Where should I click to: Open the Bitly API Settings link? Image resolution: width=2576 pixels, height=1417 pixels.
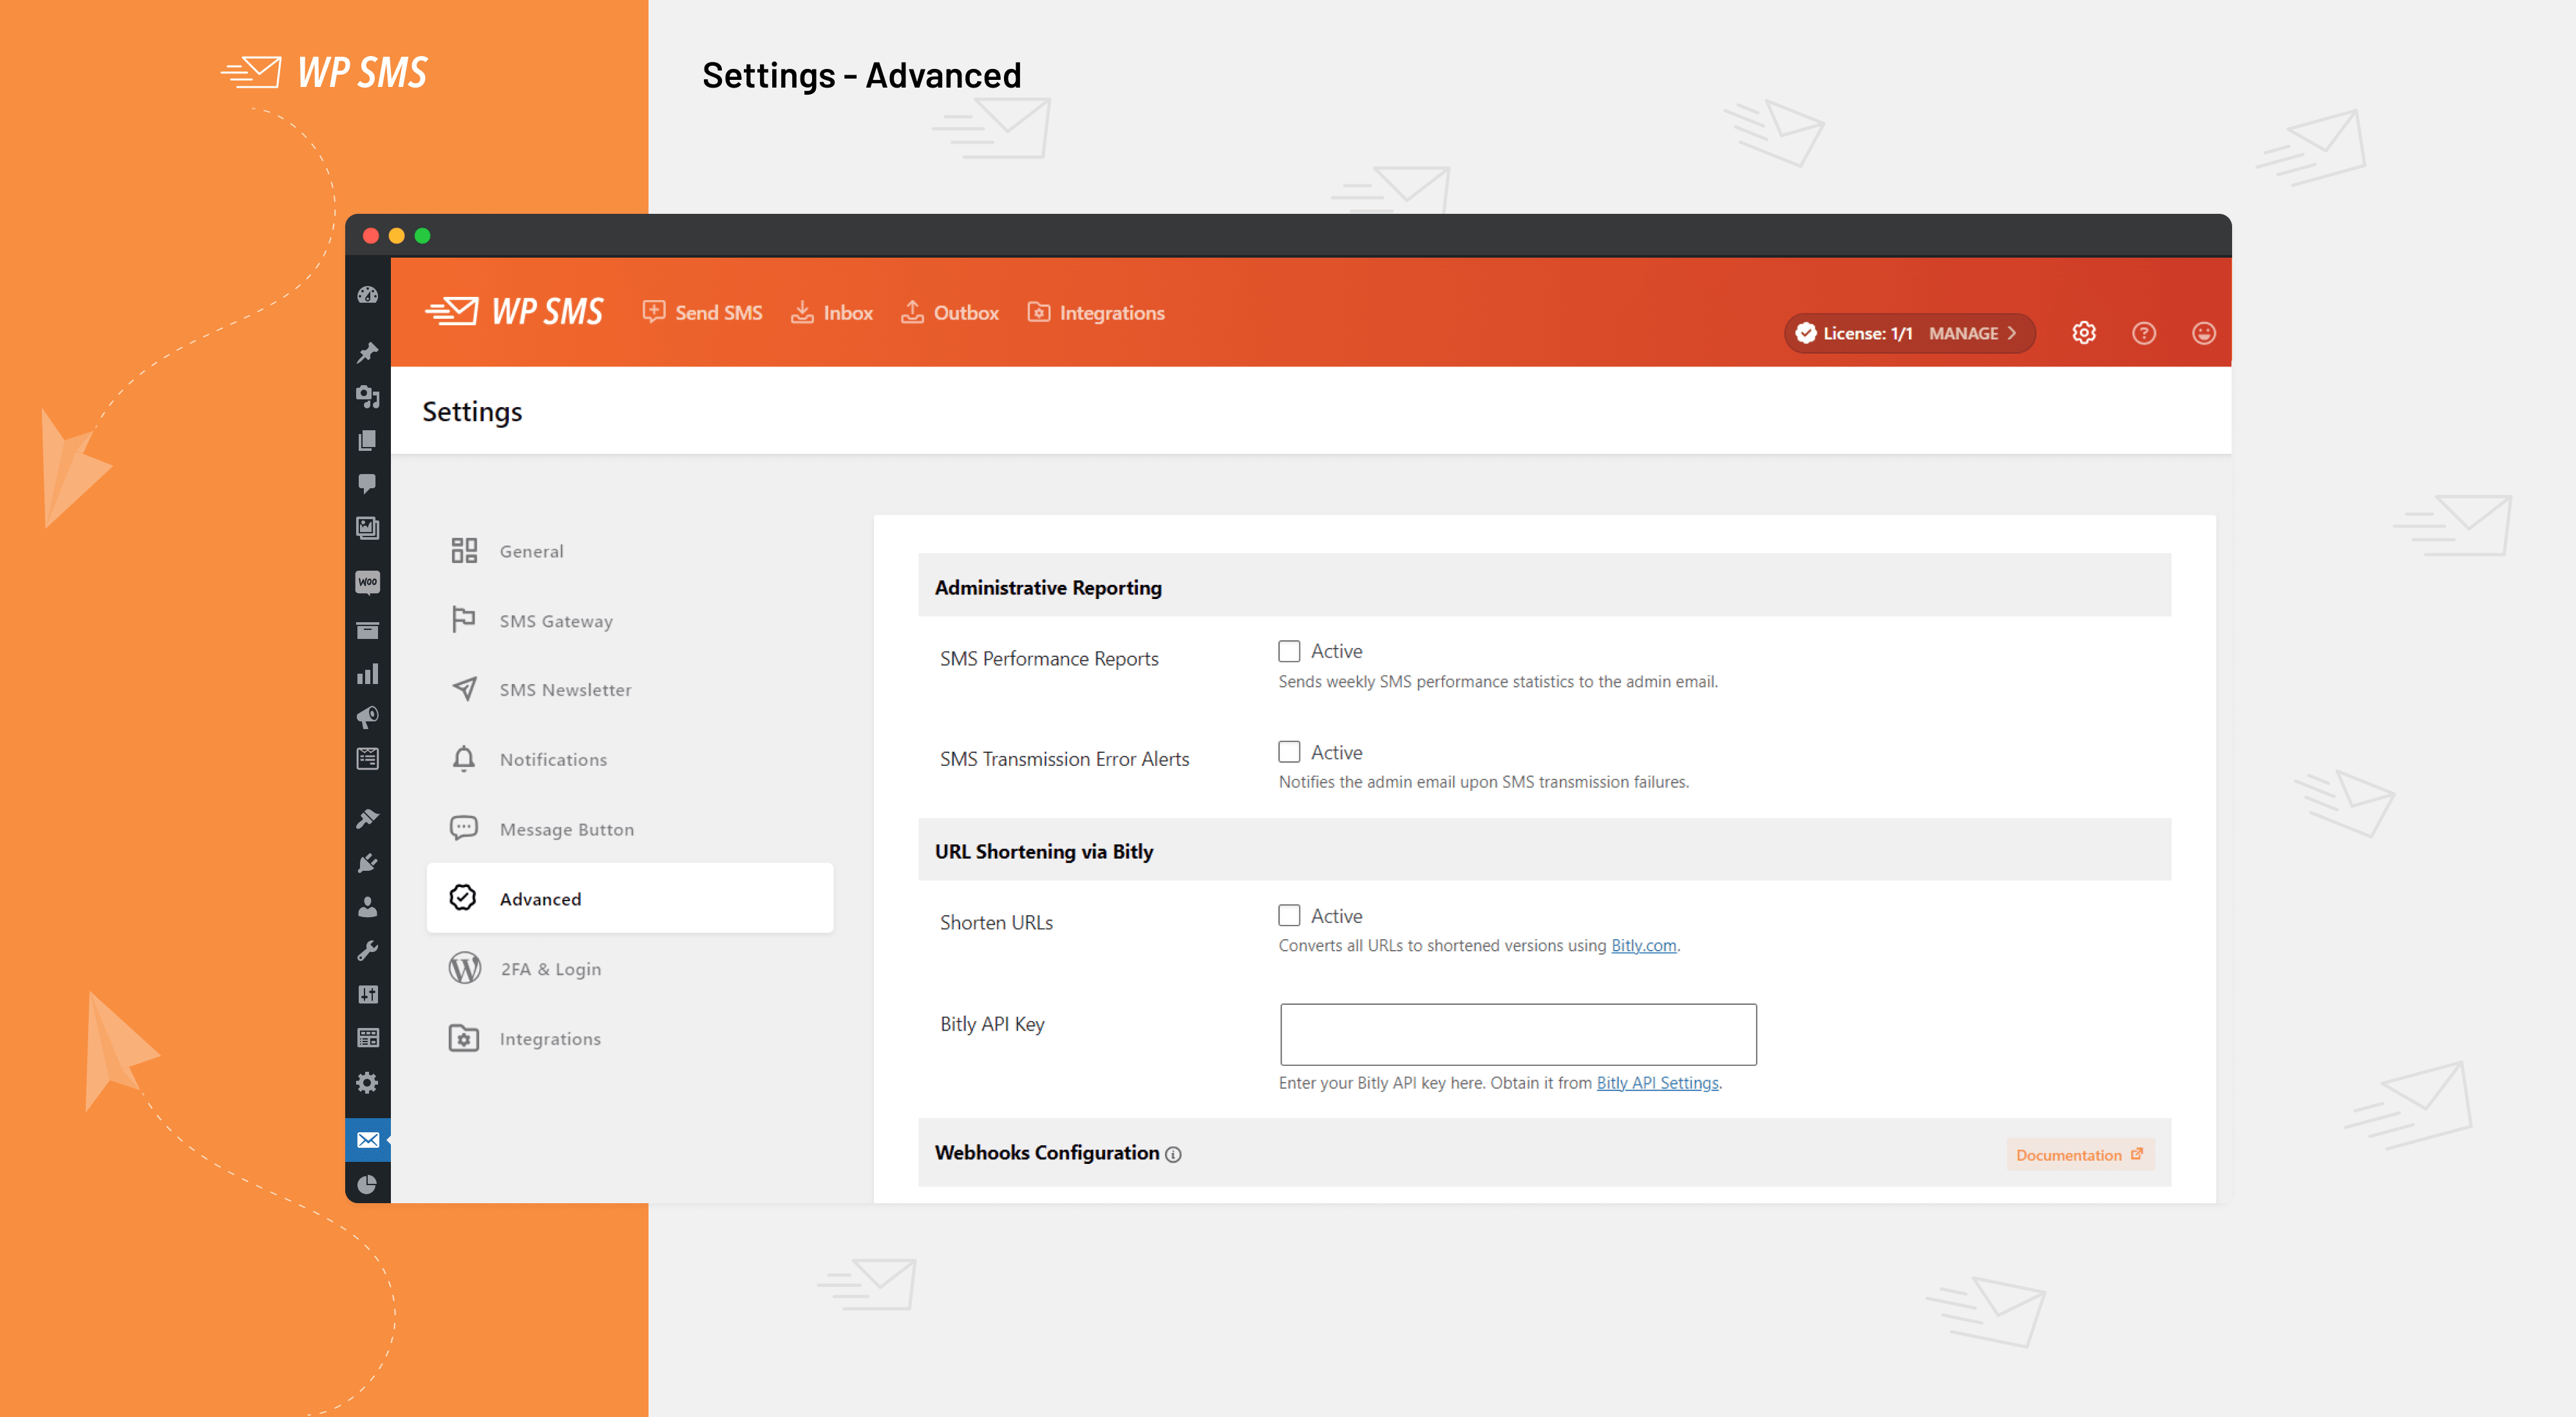pos(1657,1083)
